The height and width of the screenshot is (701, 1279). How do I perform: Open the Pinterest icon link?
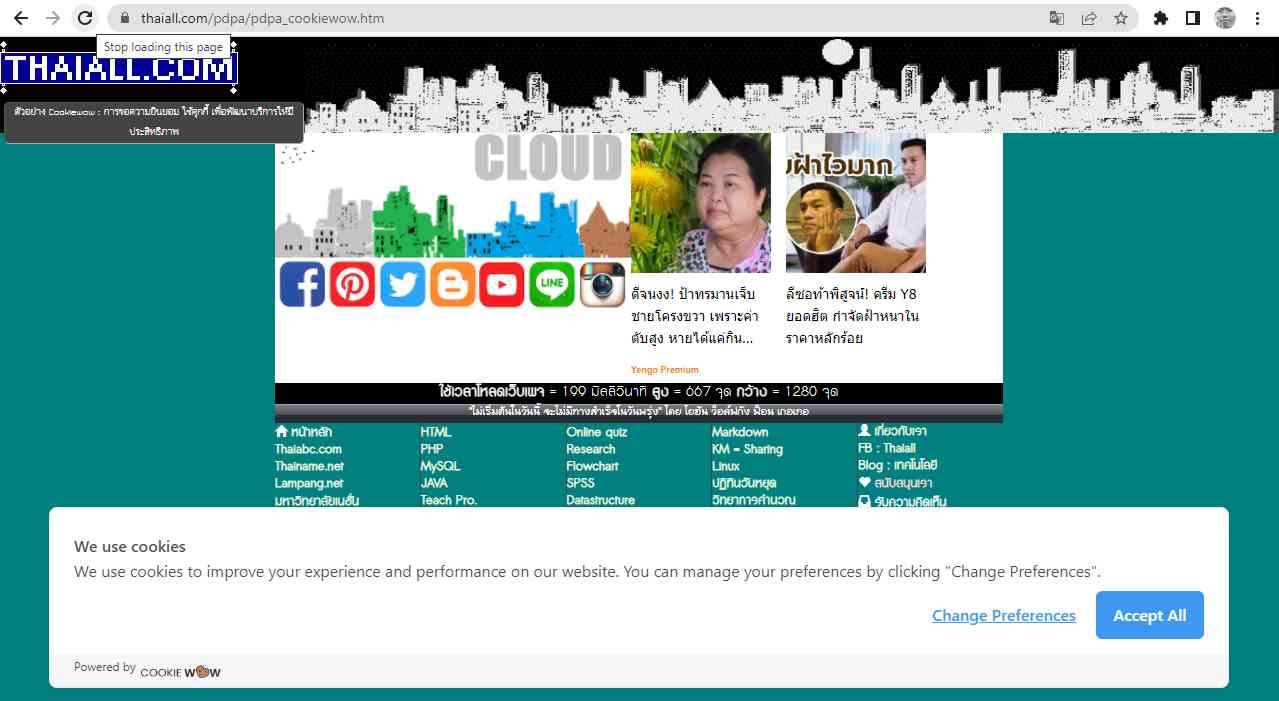click(352, 284)
